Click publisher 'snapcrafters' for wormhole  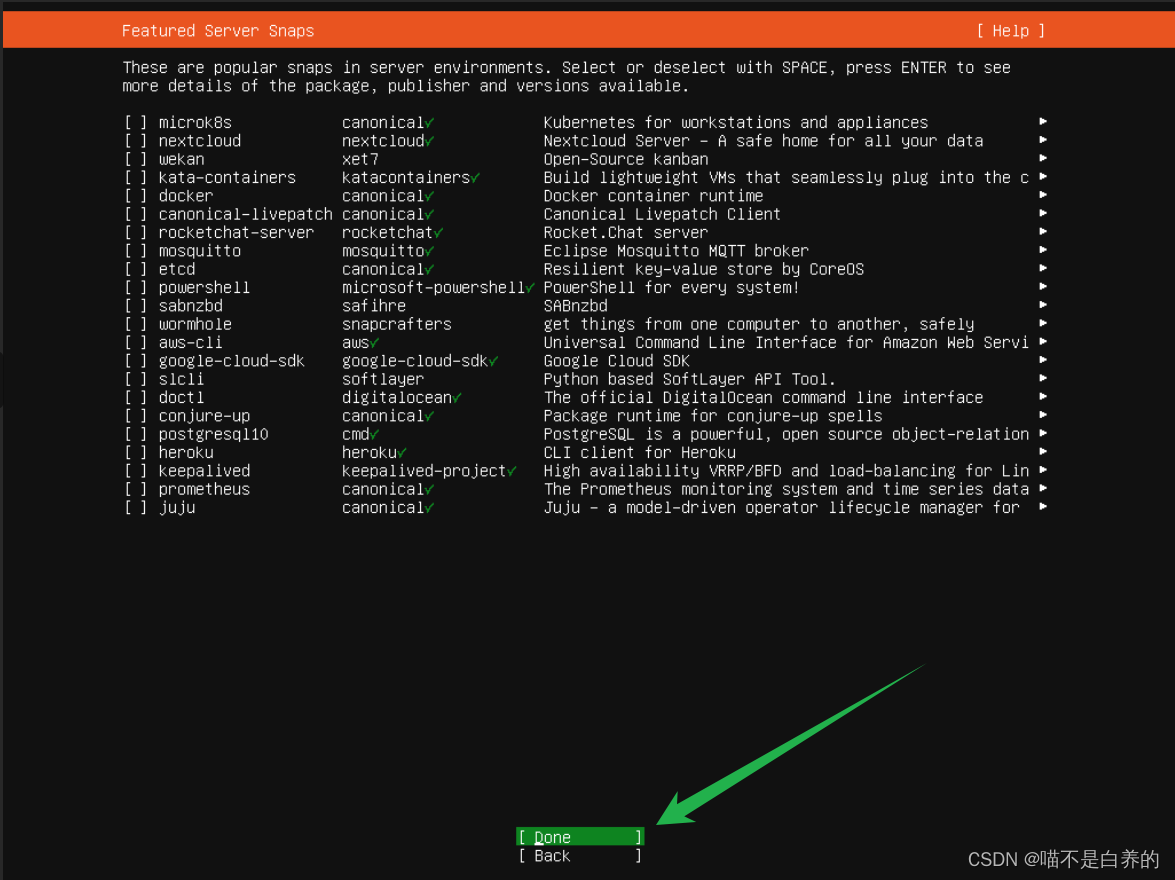396,325
